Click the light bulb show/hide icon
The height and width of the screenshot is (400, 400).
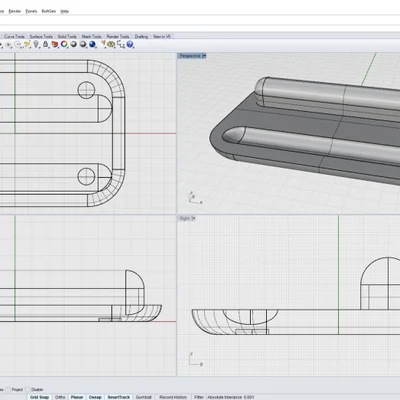[36, 44]
